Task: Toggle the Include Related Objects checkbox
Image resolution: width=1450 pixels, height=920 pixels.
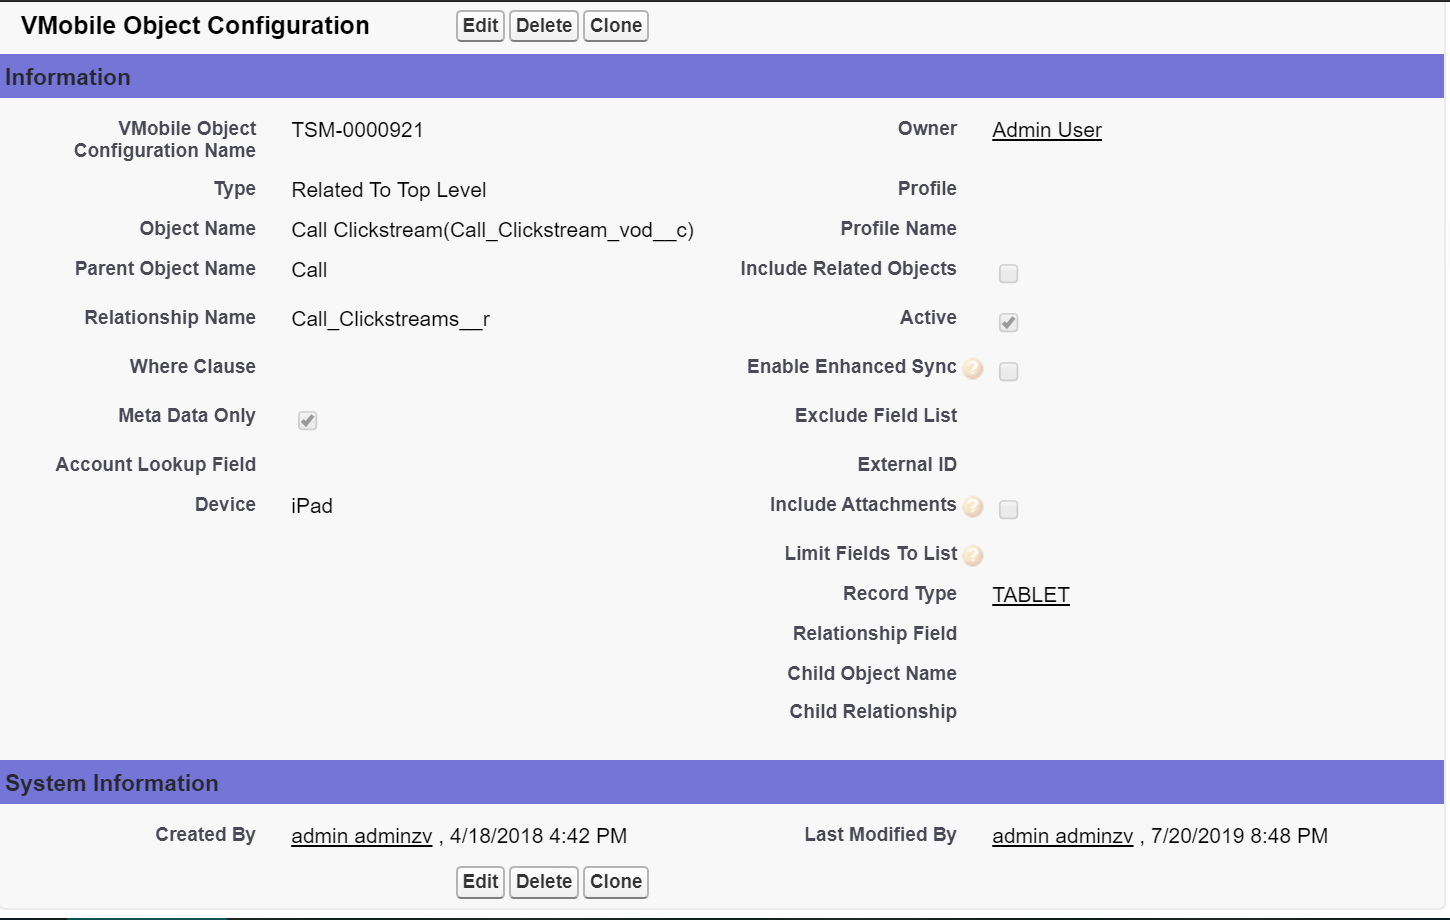Action: pos(1008,273)
